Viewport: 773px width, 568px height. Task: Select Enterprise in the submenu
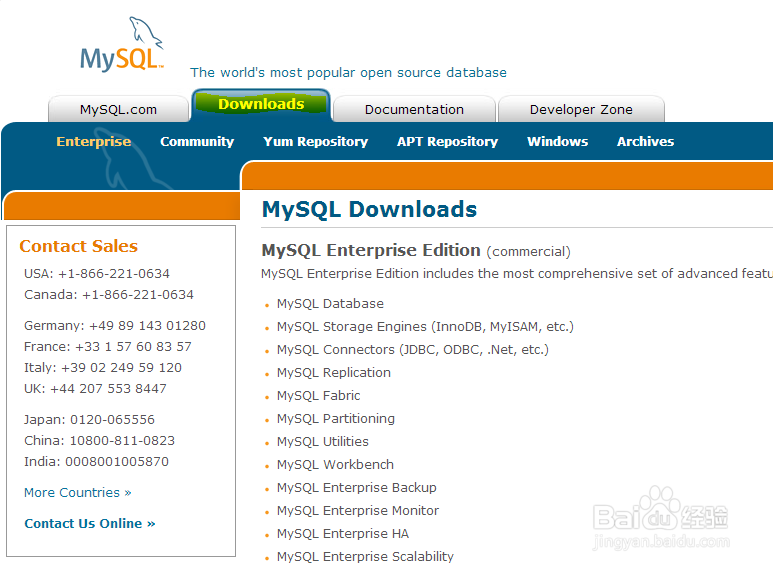(x=94, y=142)
